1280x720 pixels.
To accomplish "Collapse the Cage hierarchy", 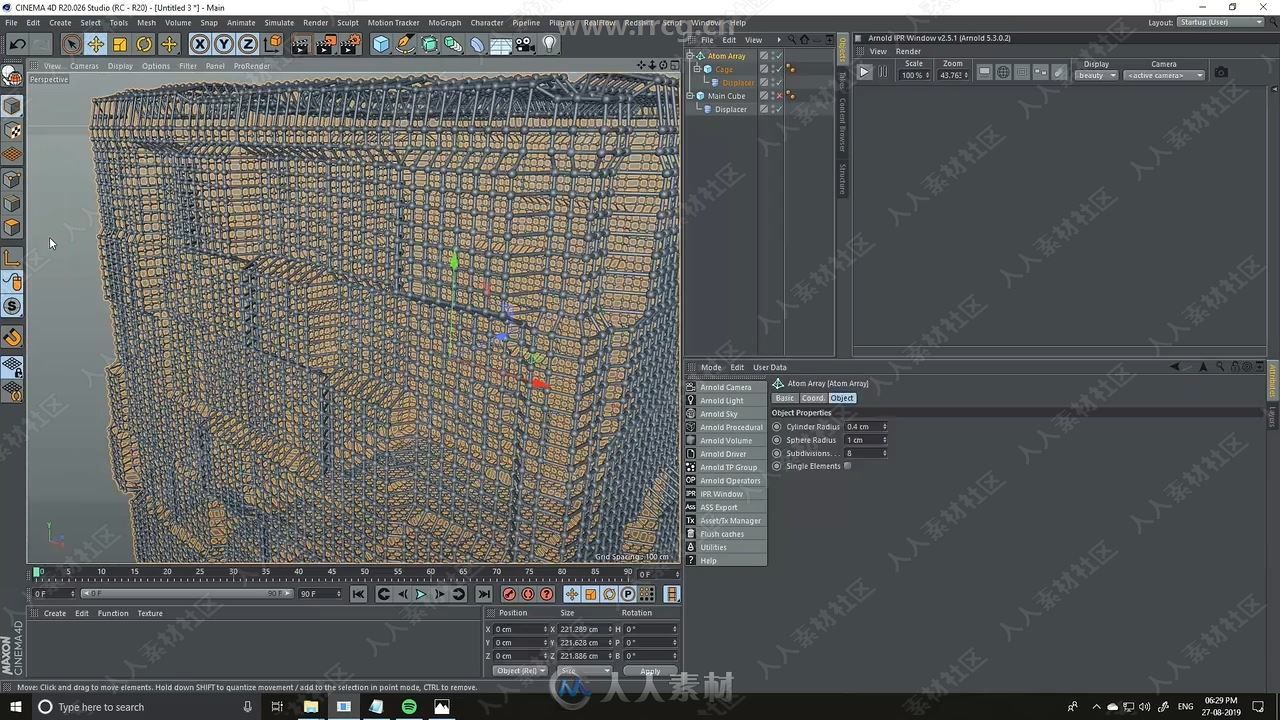I will [x=698, y=69].
